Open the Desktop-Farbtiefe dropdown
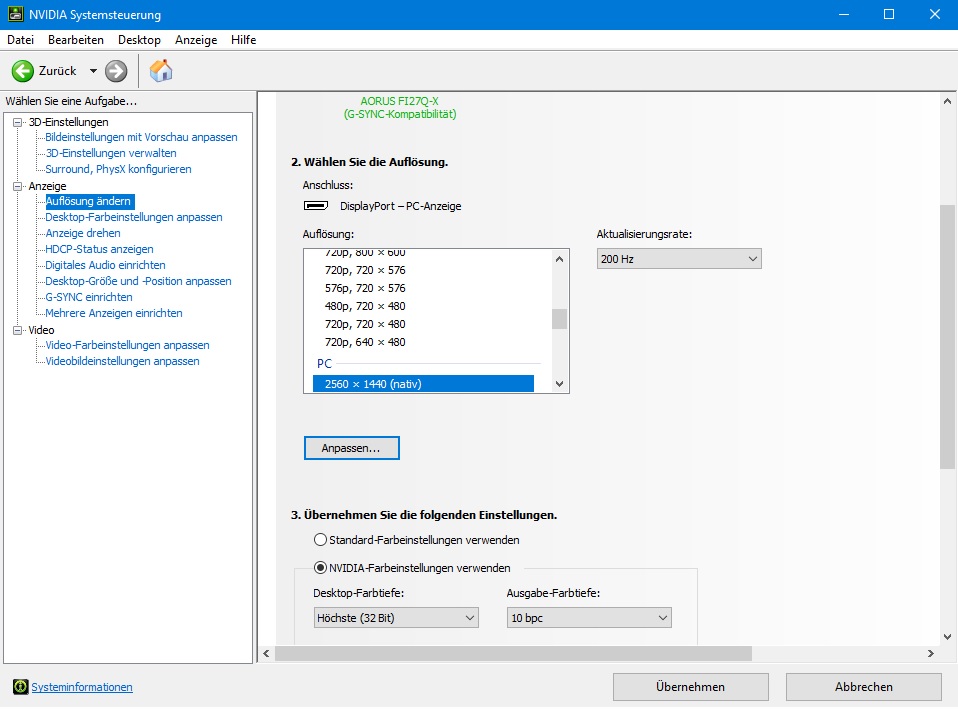 coord(396,618)
